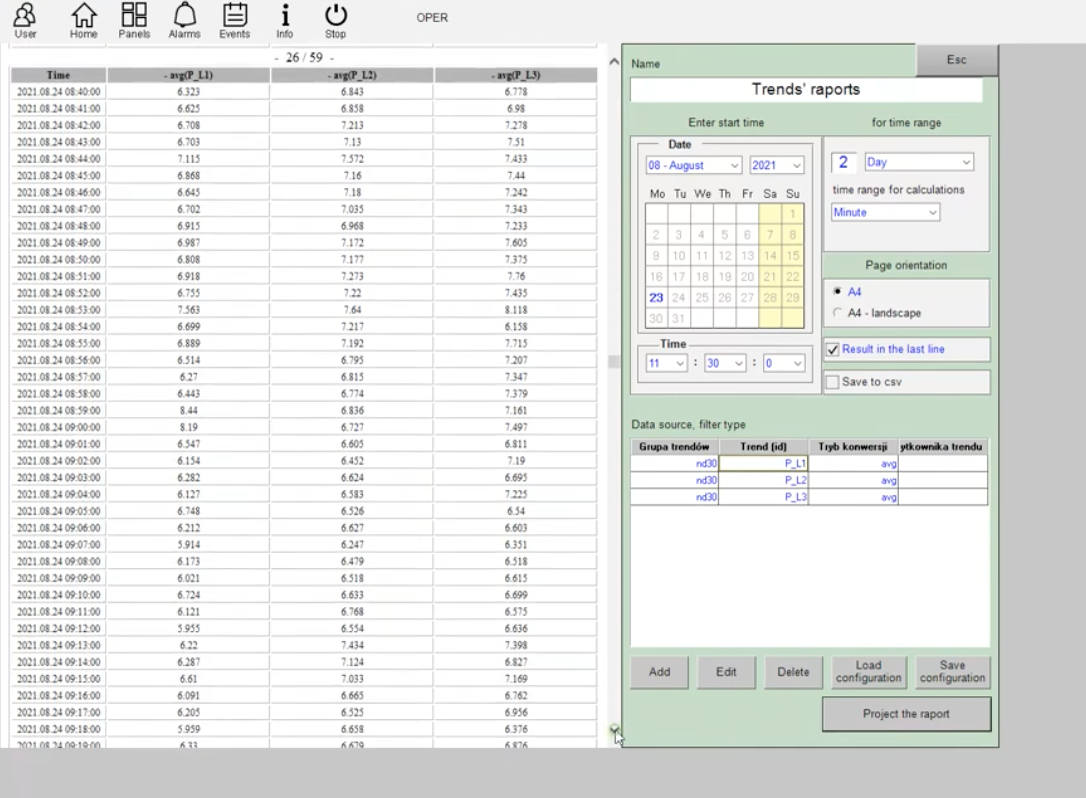Select day 31 in the calendar
The width and height of the screenshot is (1086, 798).
coord(679,319)
